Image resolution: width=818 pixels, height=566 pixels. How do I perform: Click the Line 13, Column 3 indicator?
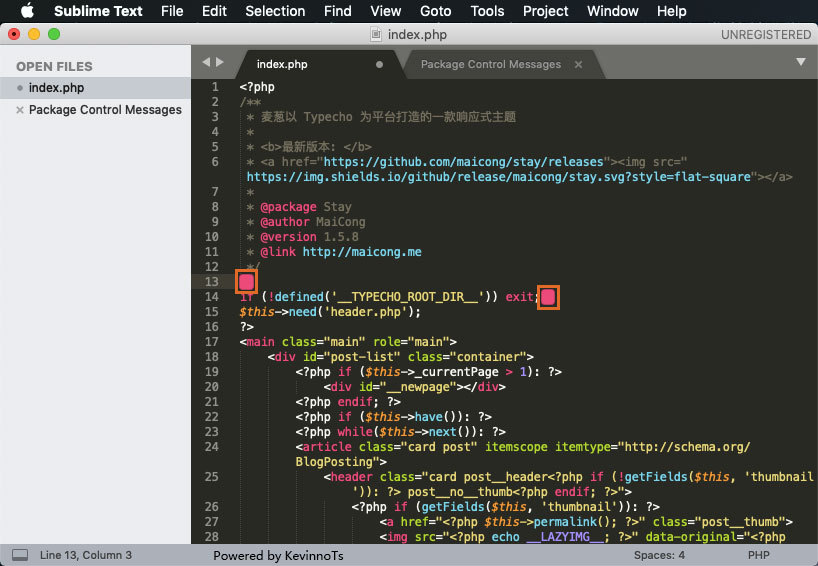(86, 555)
